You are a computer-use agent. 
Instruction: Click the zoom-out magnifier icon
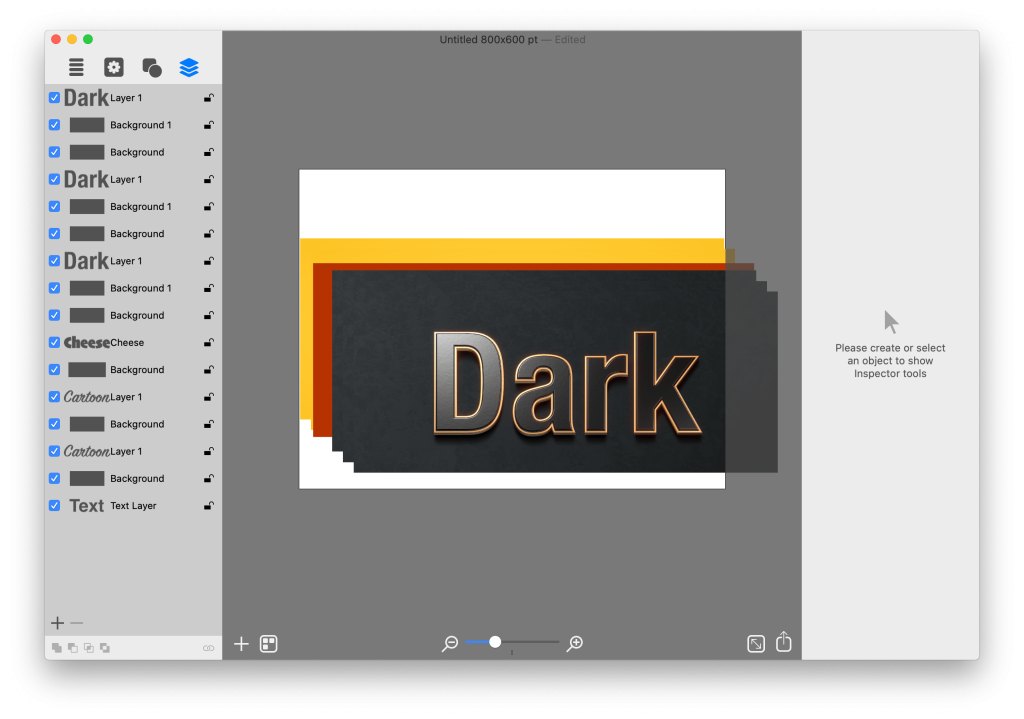click(x=450, y=643)
